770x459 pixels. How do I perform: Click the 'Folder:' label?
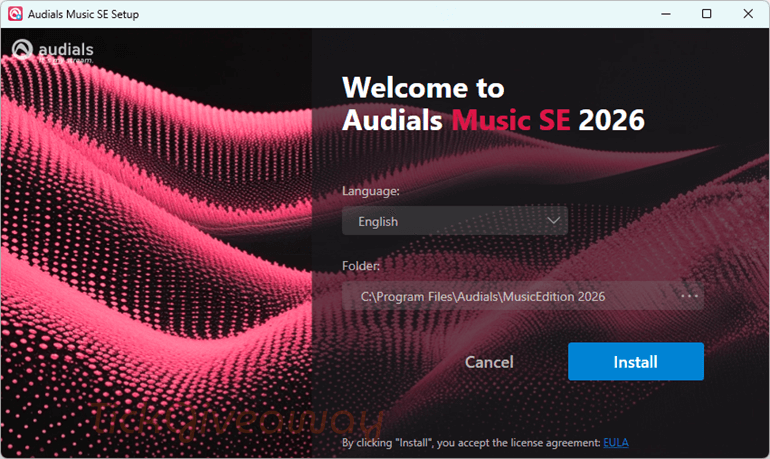point(361,266)
